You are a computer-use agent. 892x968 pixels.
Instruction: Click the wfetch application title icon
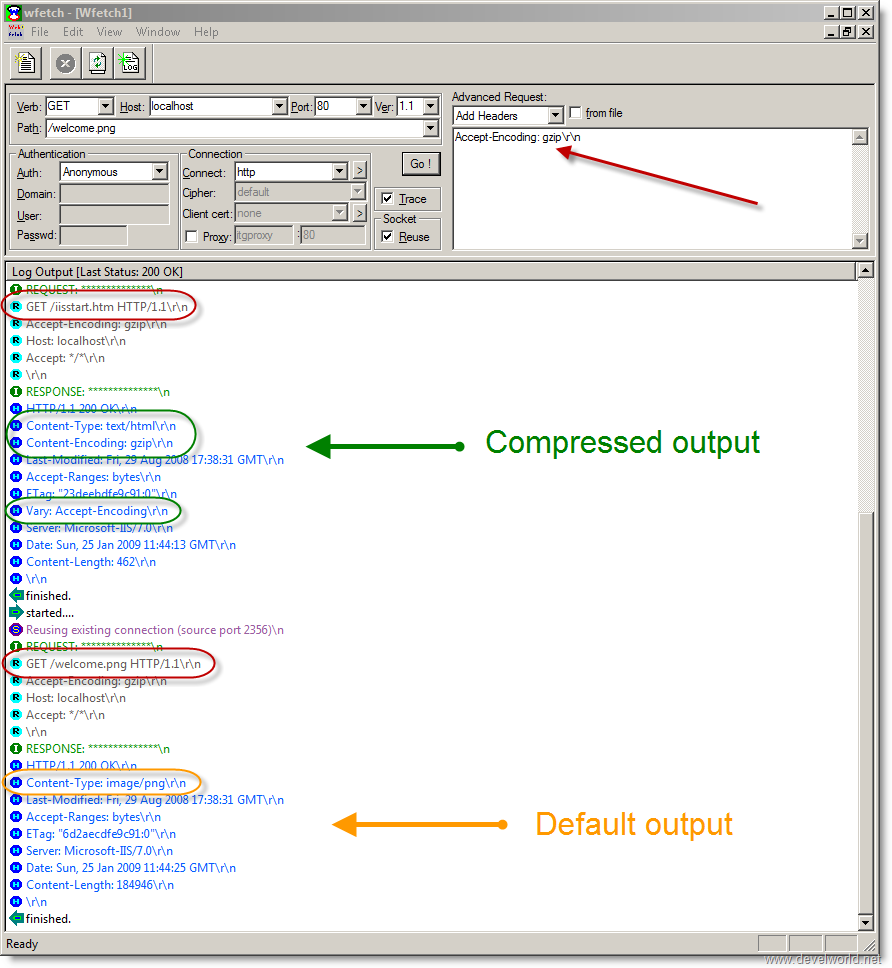tap(13, 12)
